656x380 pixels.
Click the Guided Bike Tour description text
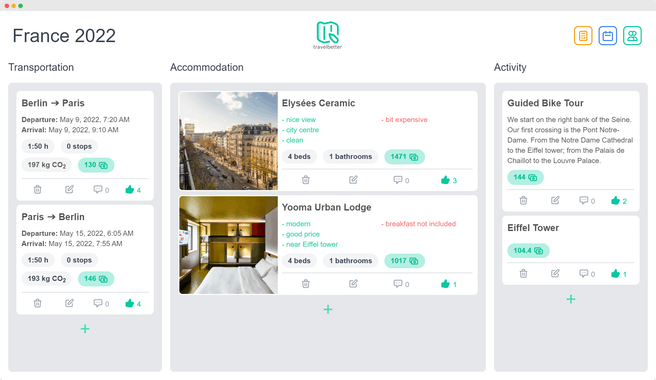click(570, 140)
